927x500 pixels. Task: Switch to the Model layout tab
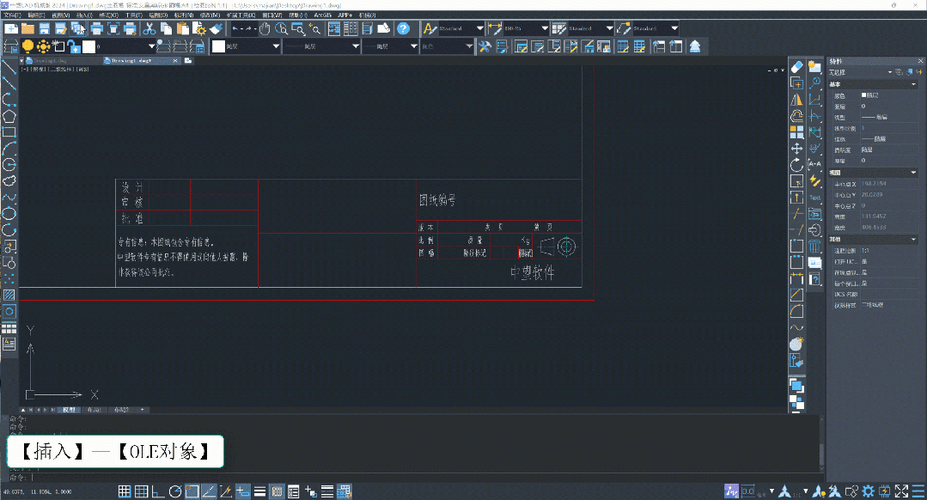tap(69, 410)
